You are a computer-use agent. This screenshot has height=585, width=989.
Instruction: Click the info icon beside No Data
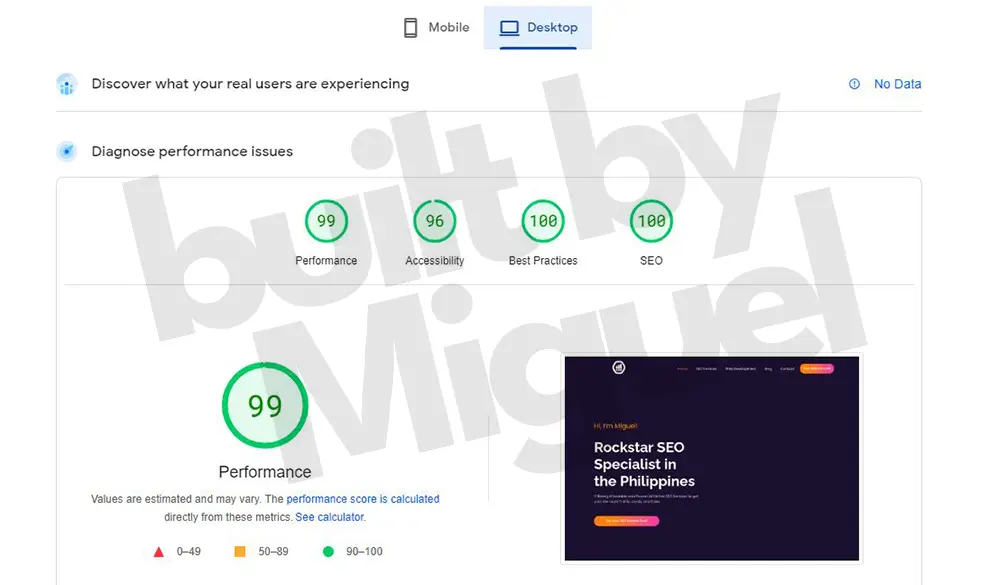click(854, 84)
